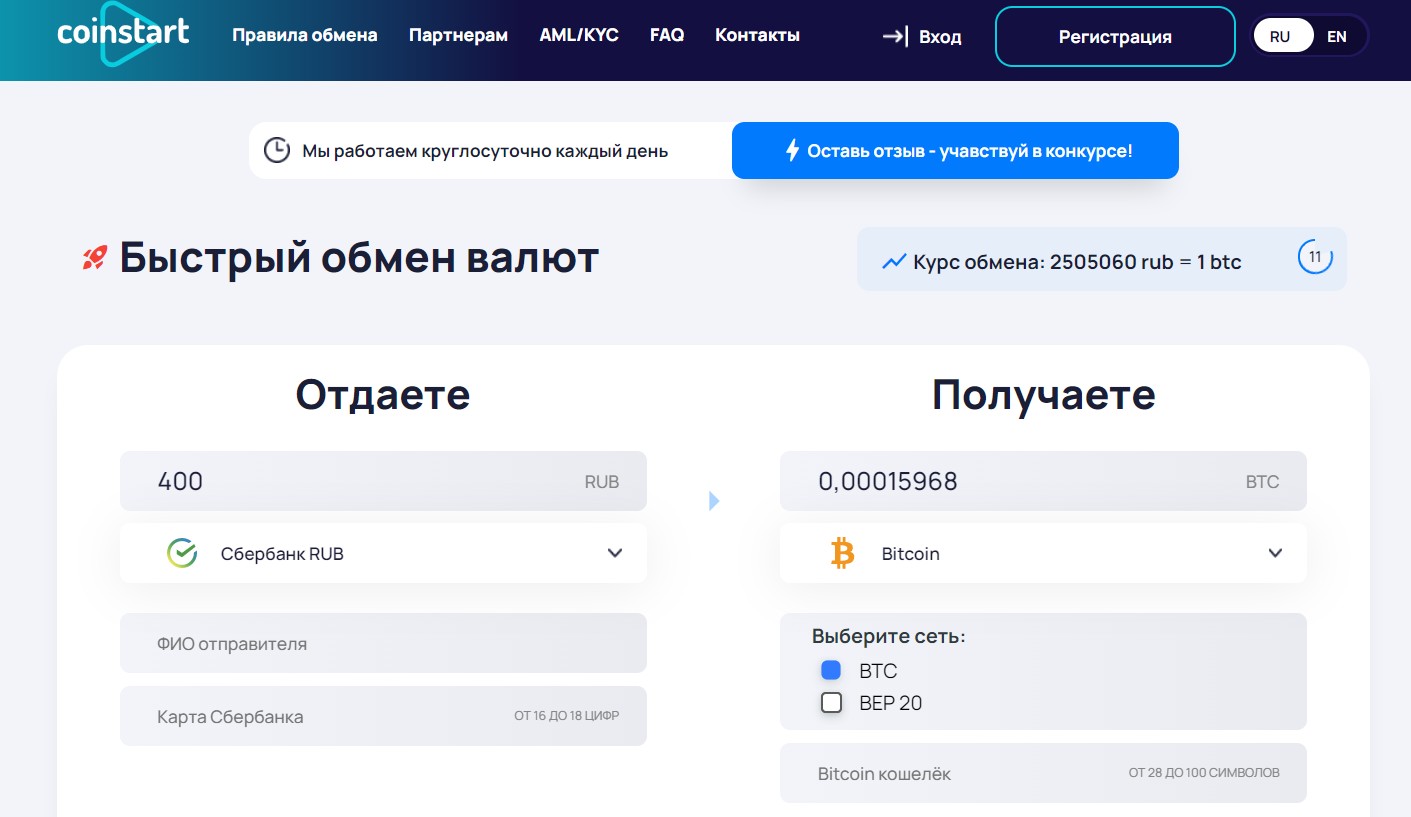Image resolution: width=1411 pixels, height=817 pixels.
Task: Click the Bitcoin кошелёк input field
Action: pyautogui.click(x=1043, y=773)
